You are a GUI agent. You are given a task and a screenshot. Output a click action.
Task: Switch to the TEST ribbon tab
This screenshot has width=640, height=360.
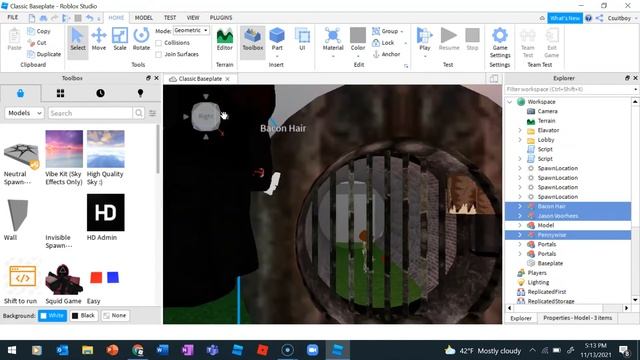tap(170, 18)
